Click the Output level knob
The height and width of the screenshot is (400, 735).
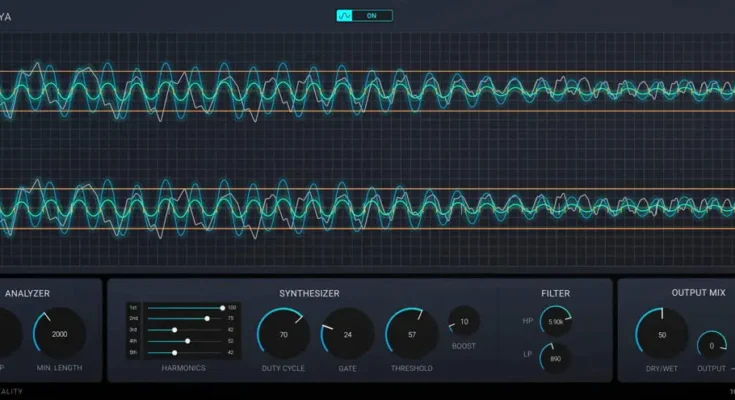(711, 345)
